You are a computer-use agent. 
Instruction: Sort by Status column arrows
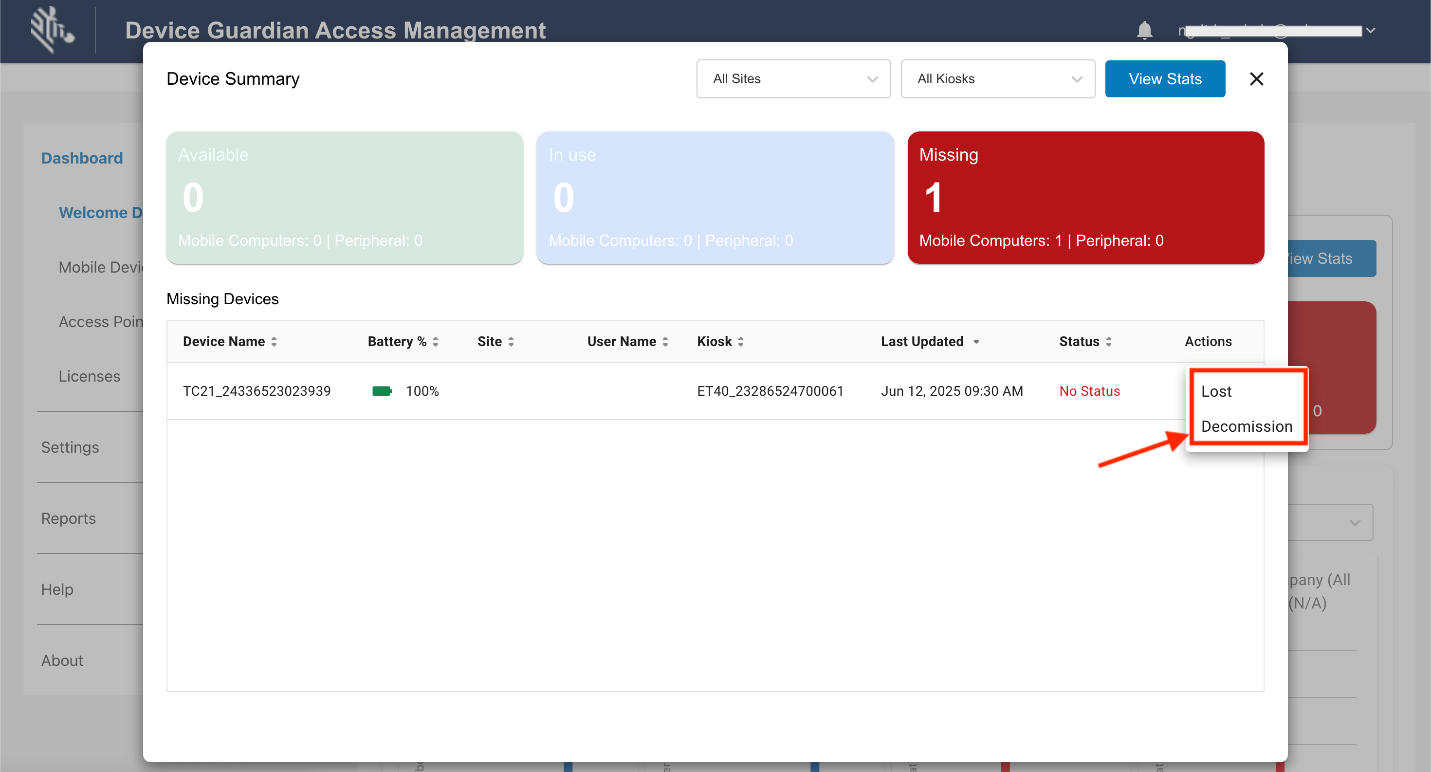1109,342
